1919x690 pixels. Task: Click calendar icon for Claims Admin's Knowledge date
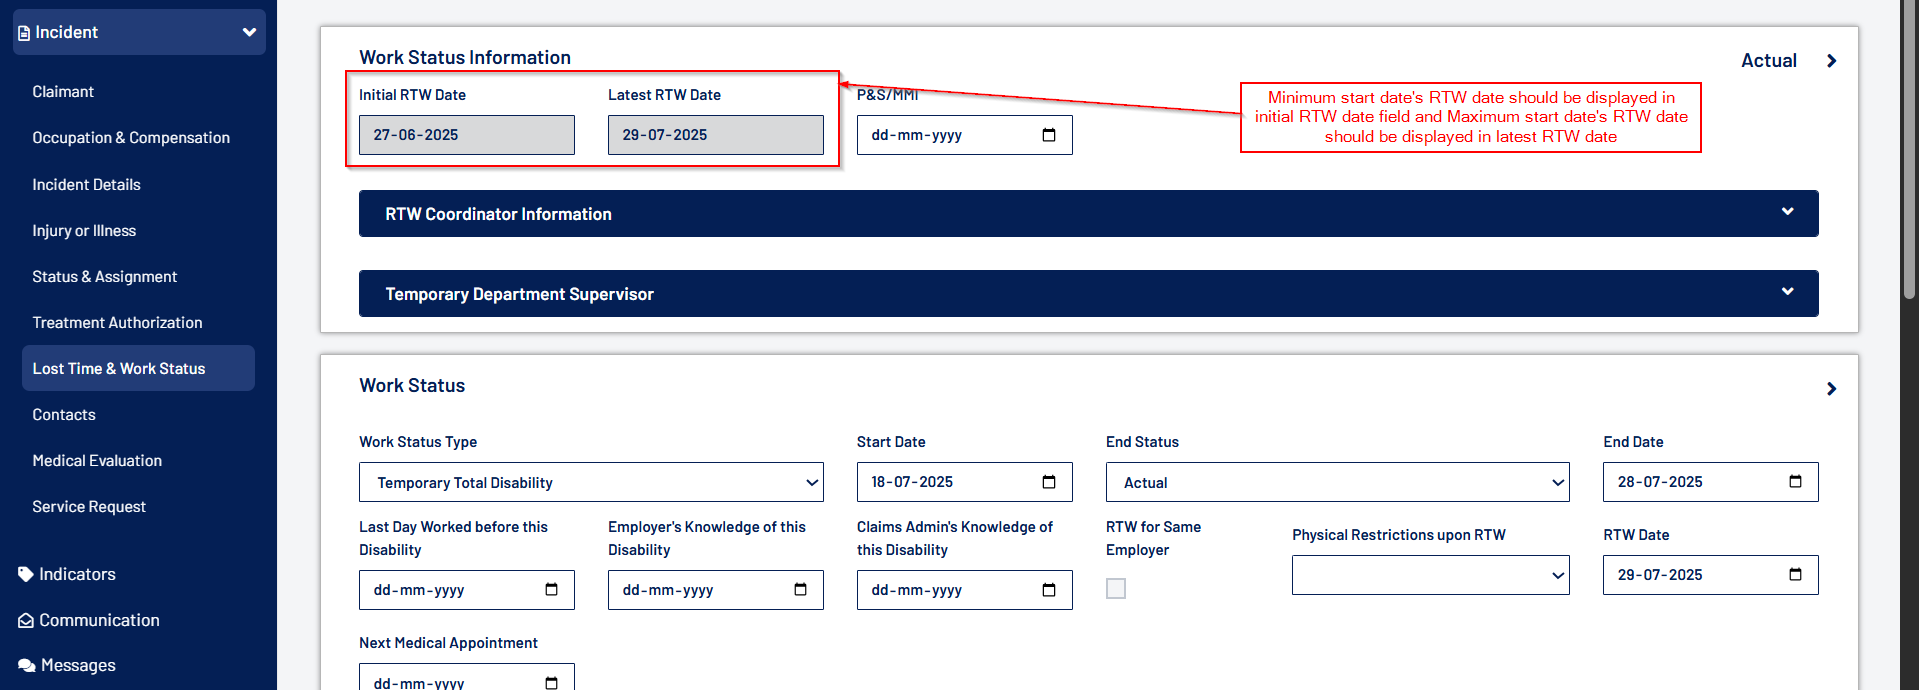(1048, 590)
